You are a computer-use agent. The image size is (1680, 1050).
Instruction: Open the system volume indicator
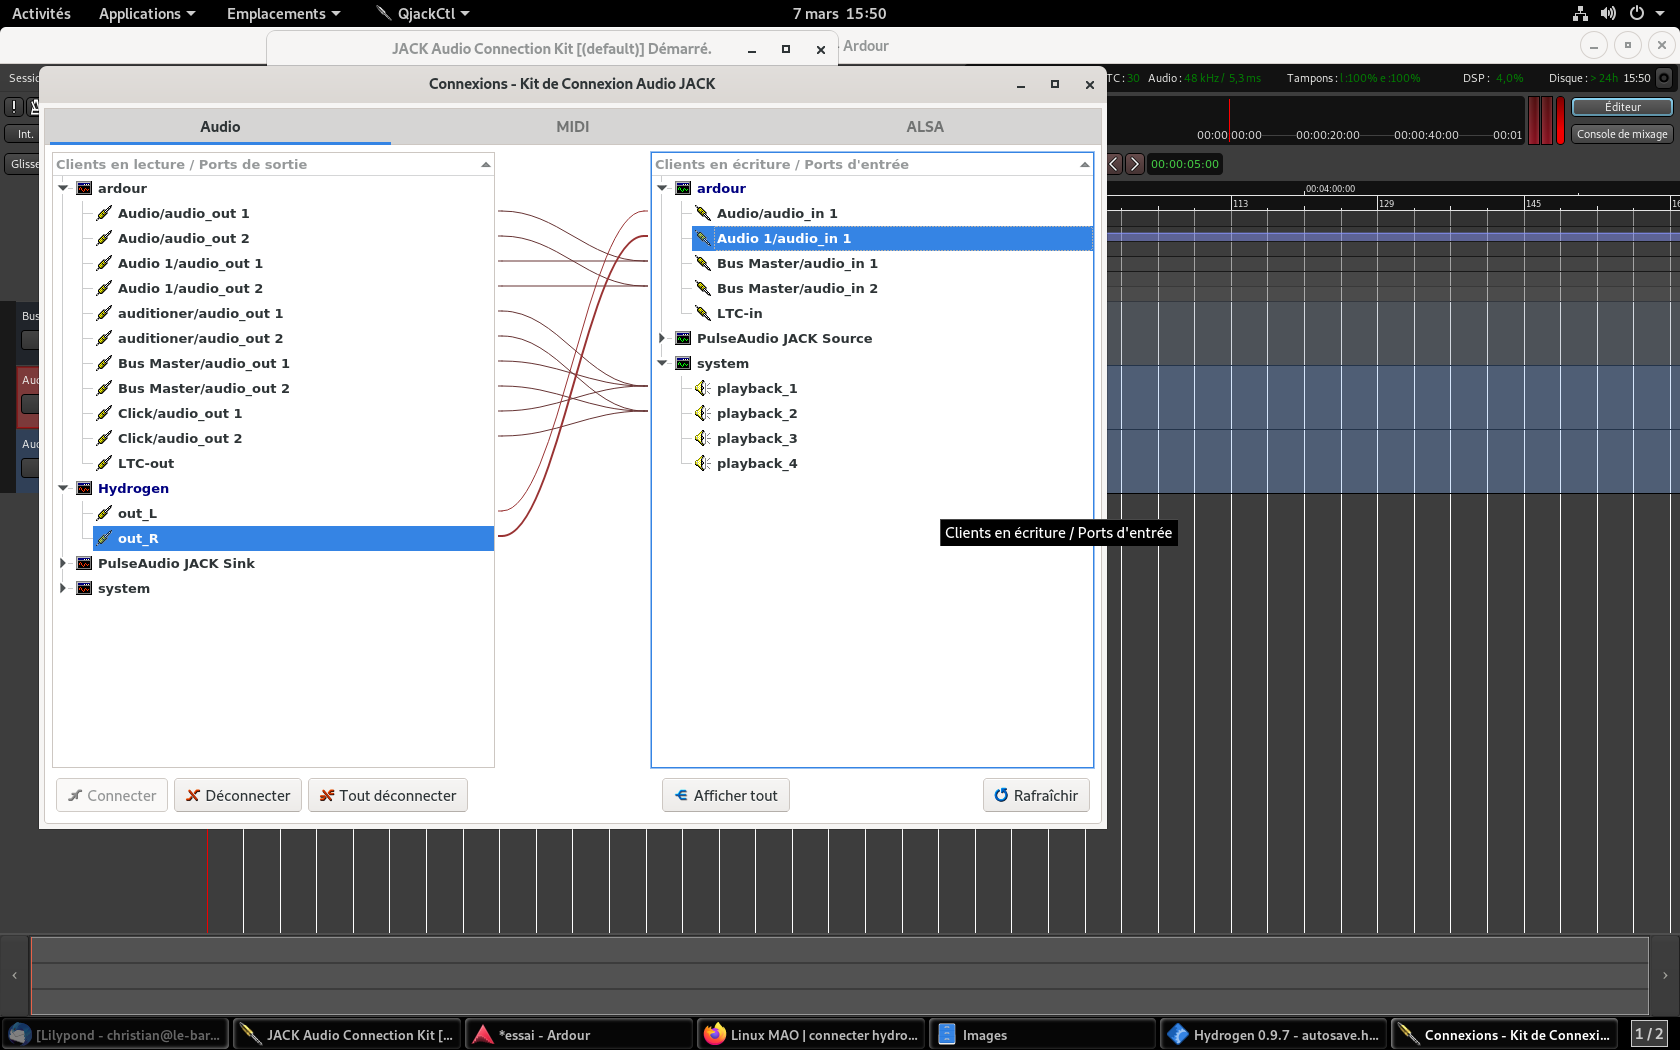click(x=1608, y=13)
